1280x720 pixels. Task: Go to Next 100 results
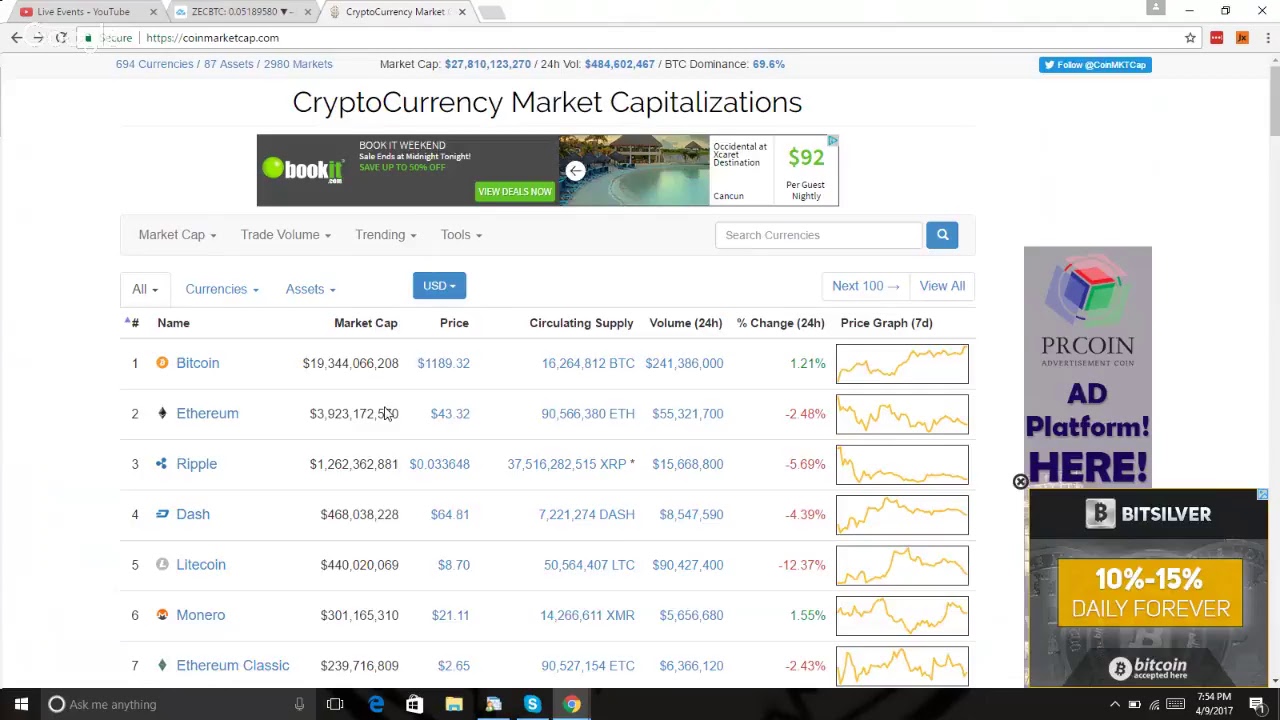(866, 286)
